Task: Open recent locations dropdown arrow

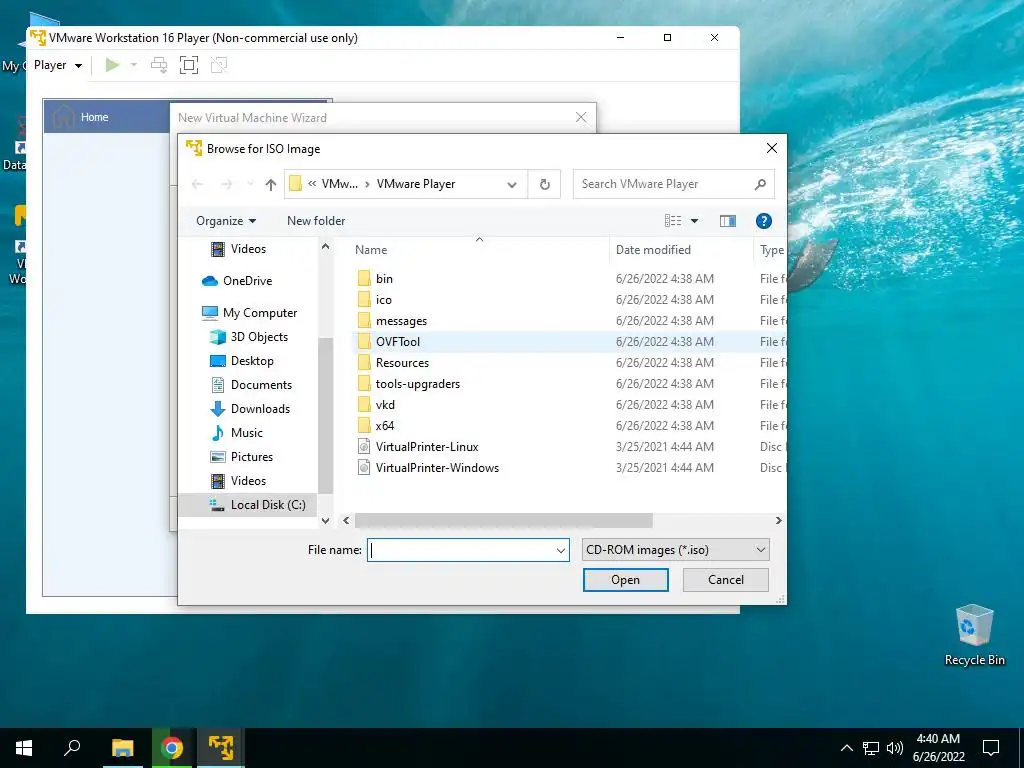Action: [250, 185]
